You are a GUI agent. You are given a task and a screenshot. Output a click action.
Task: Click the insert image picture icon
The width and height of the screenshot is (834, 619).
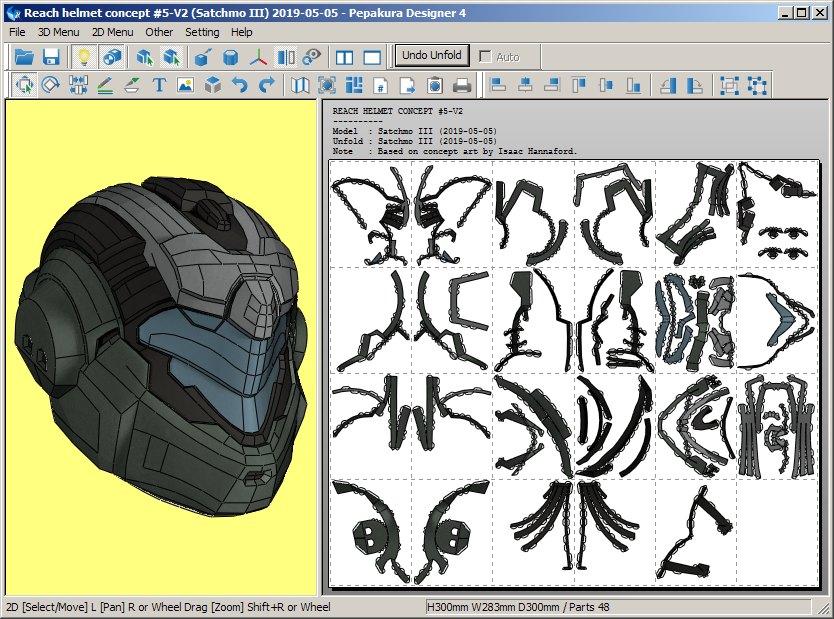tap(186, 85)
